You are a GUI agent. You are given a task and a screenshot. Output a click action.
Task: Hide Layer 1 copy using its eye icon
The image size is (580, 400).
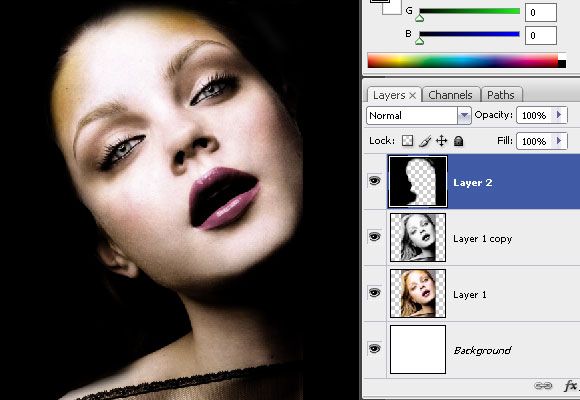374,236
